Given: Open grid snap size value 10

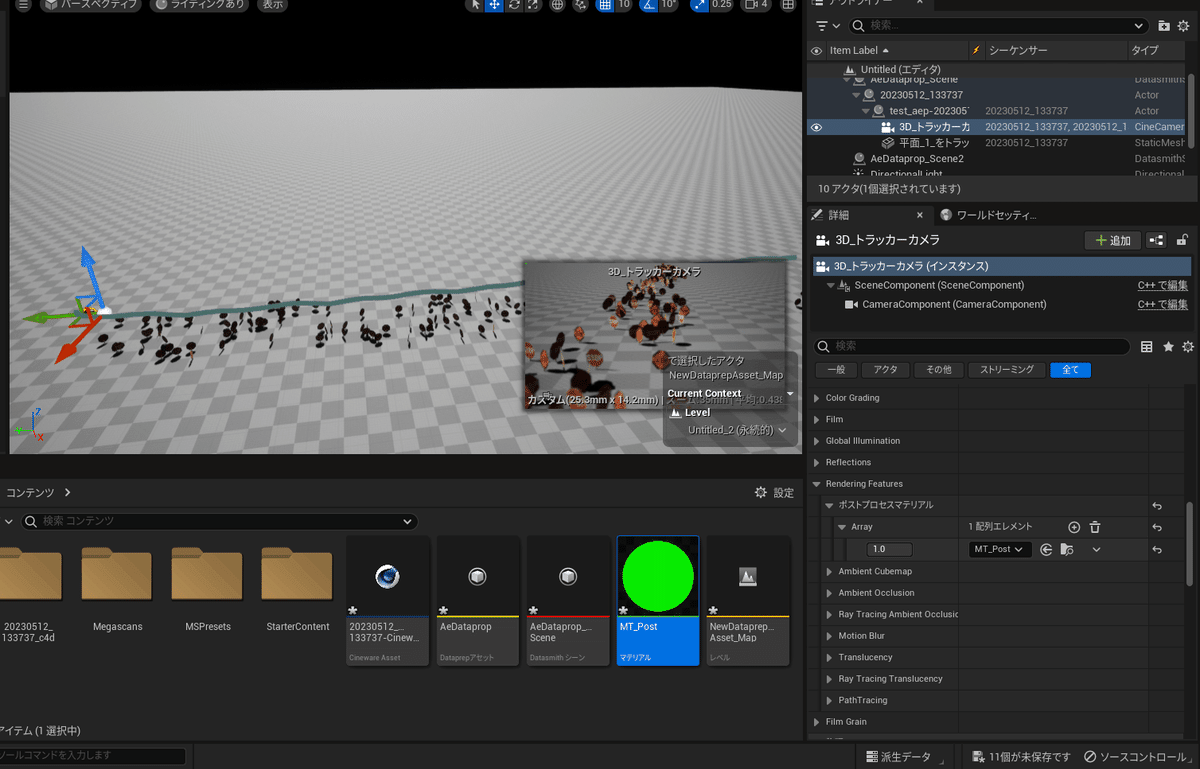Looking at the screenshot, I should 623,5.
